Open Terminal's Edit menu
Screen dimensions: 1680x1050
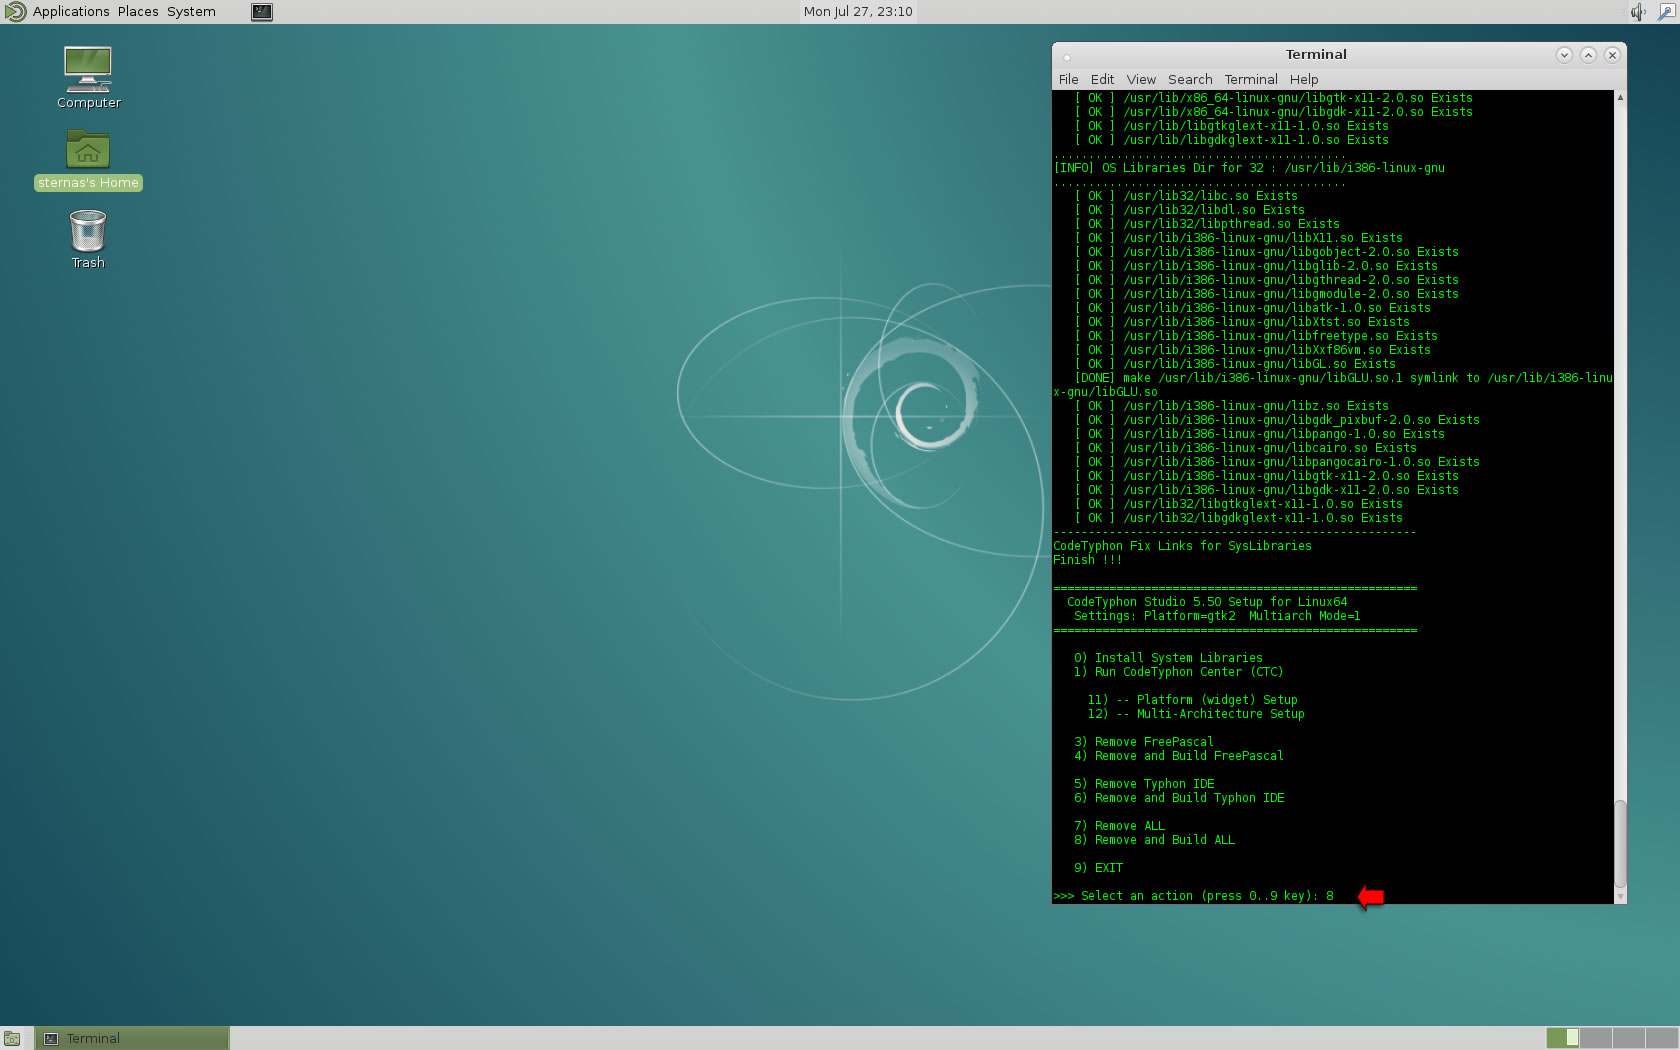(x=1102, y=79)
